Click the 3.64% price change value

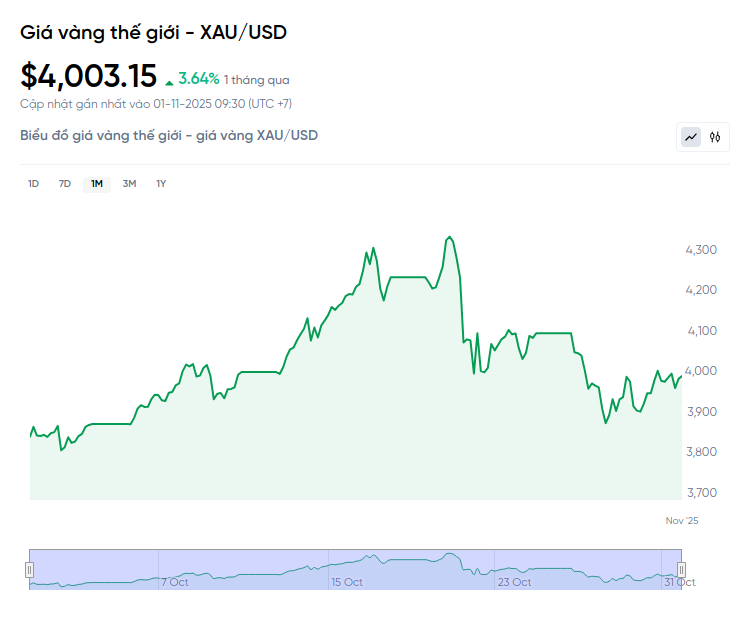[x=199, y=78]
